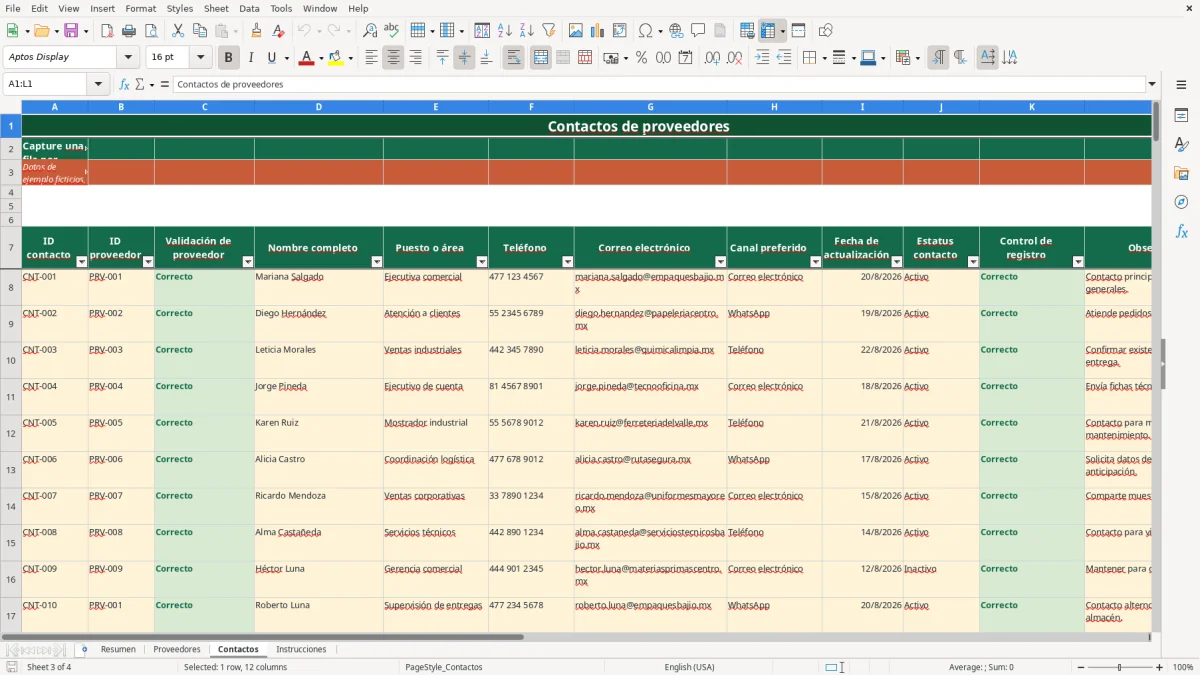Insert a chart using toolbar icon
This screenshot has width=1200, height=675.
point(597,31)
